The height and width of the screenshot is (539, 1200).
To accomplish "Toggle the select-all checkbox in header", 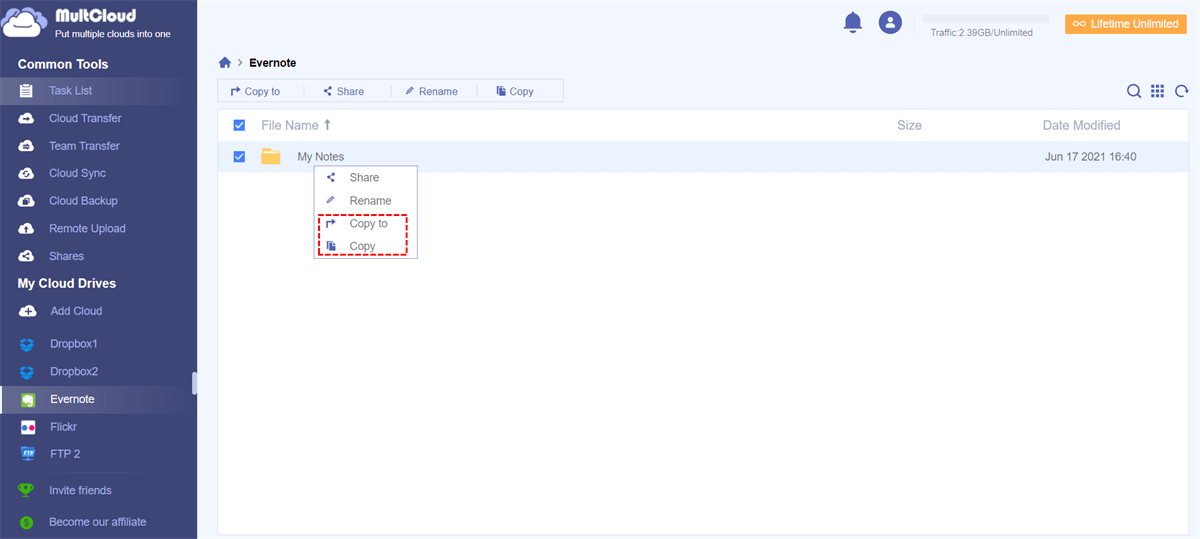I will (x=239, y=125).
